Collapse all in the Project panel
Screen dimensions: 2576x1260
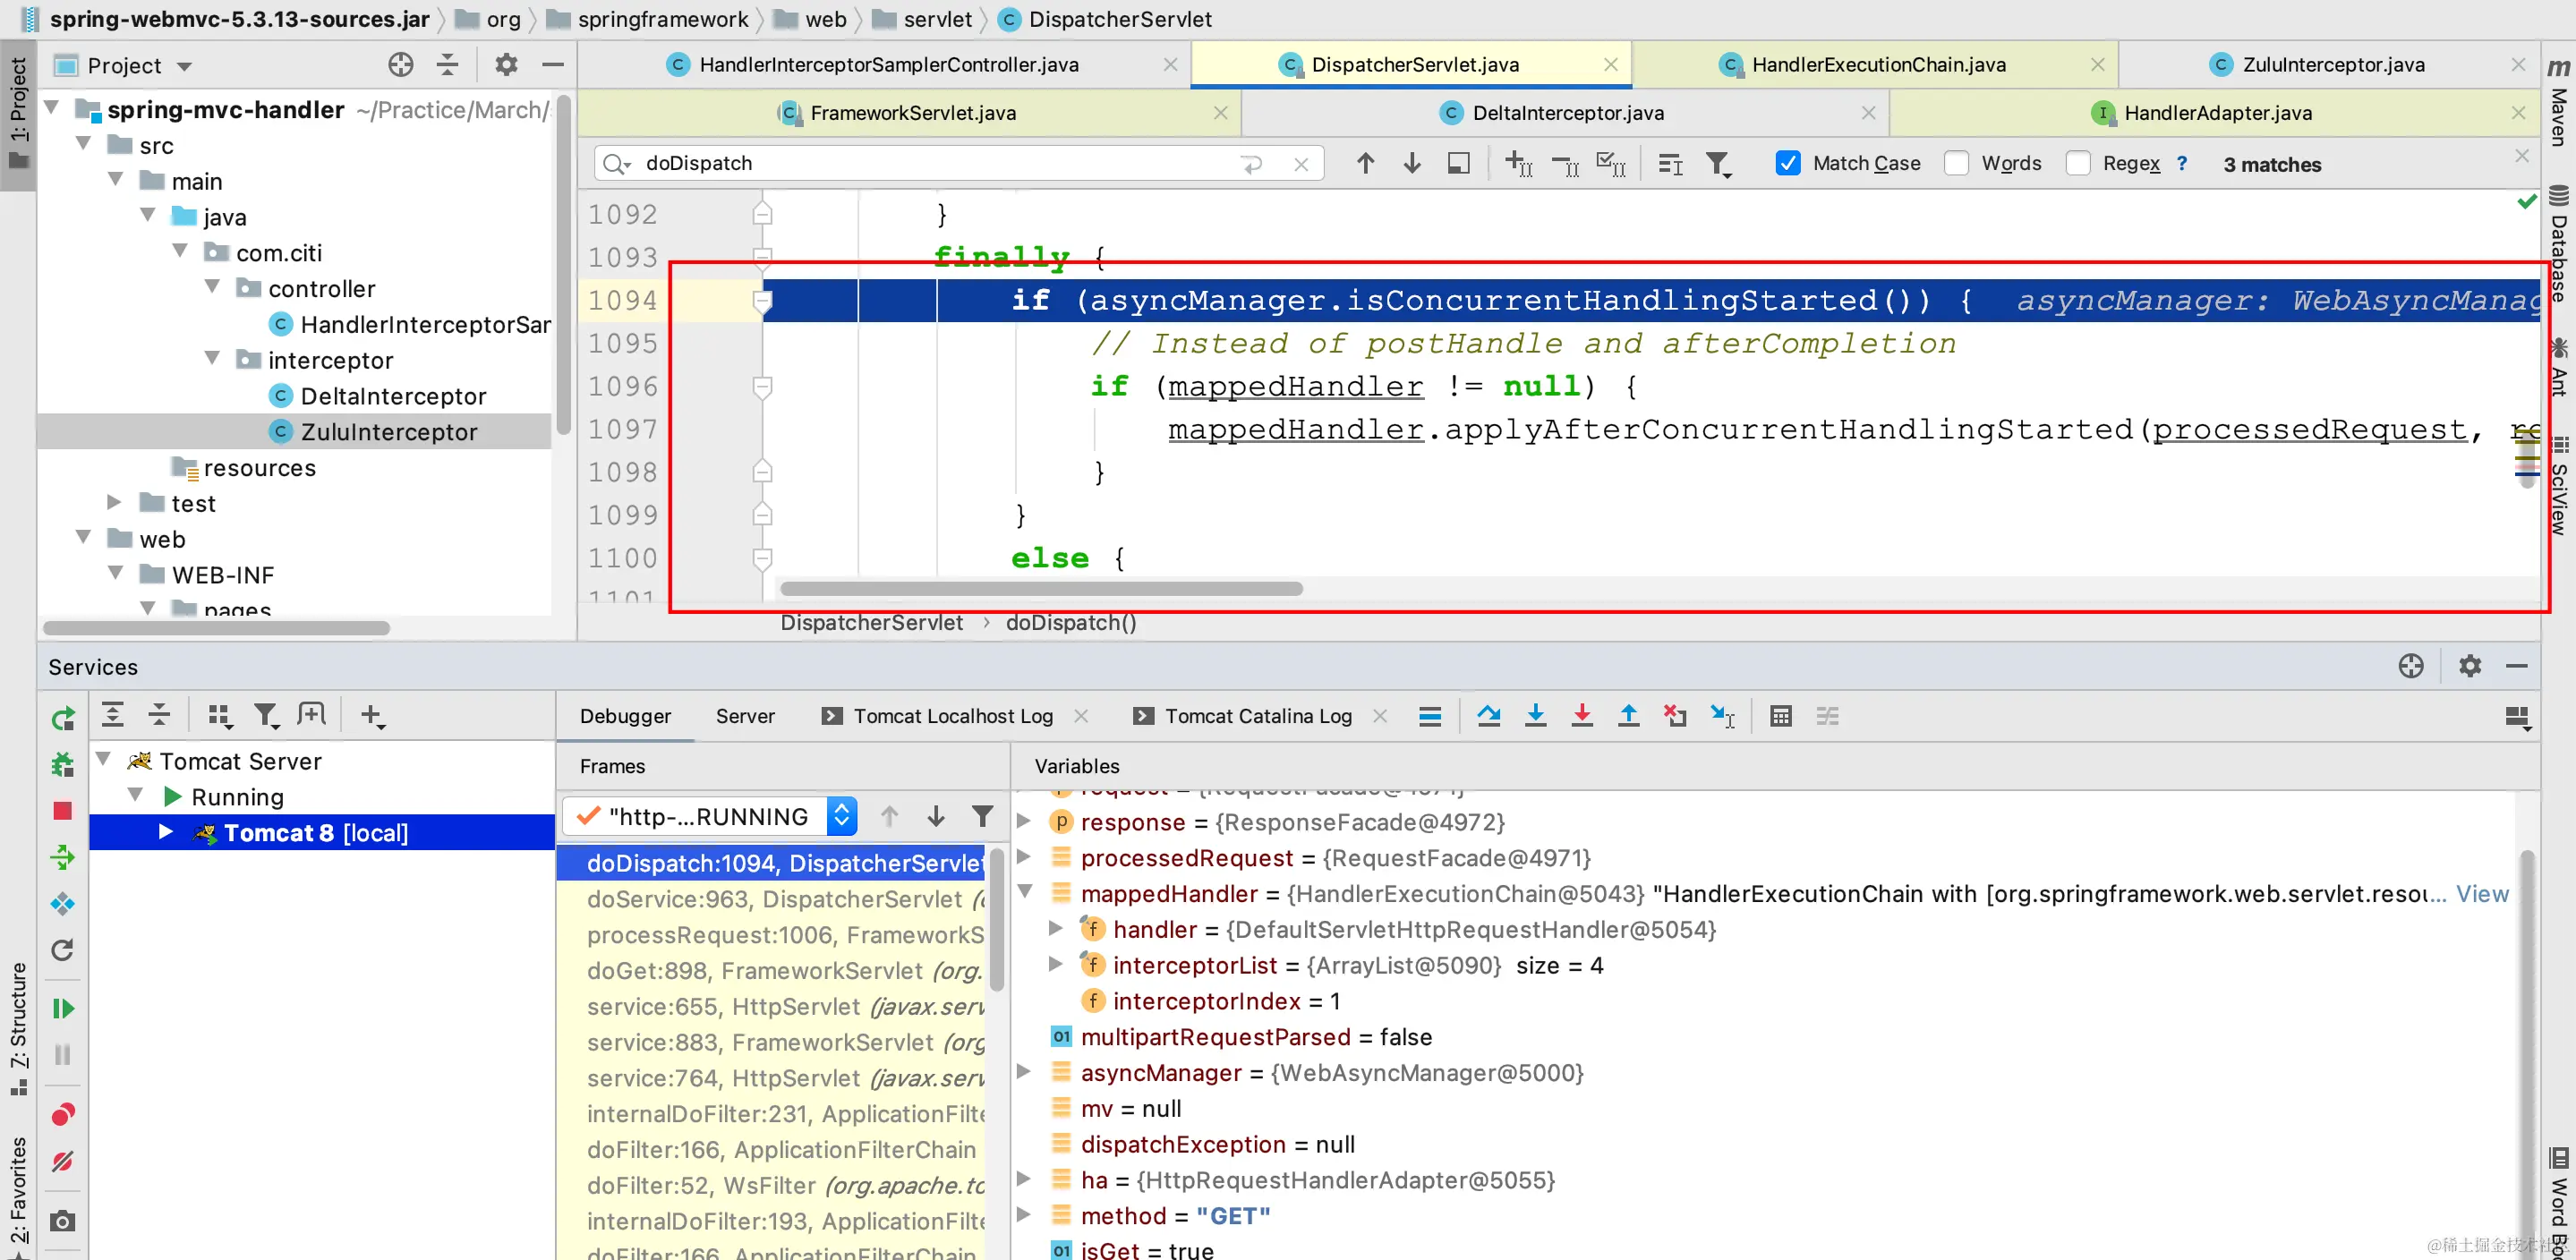pyautogui.click(x=448, y=65)
